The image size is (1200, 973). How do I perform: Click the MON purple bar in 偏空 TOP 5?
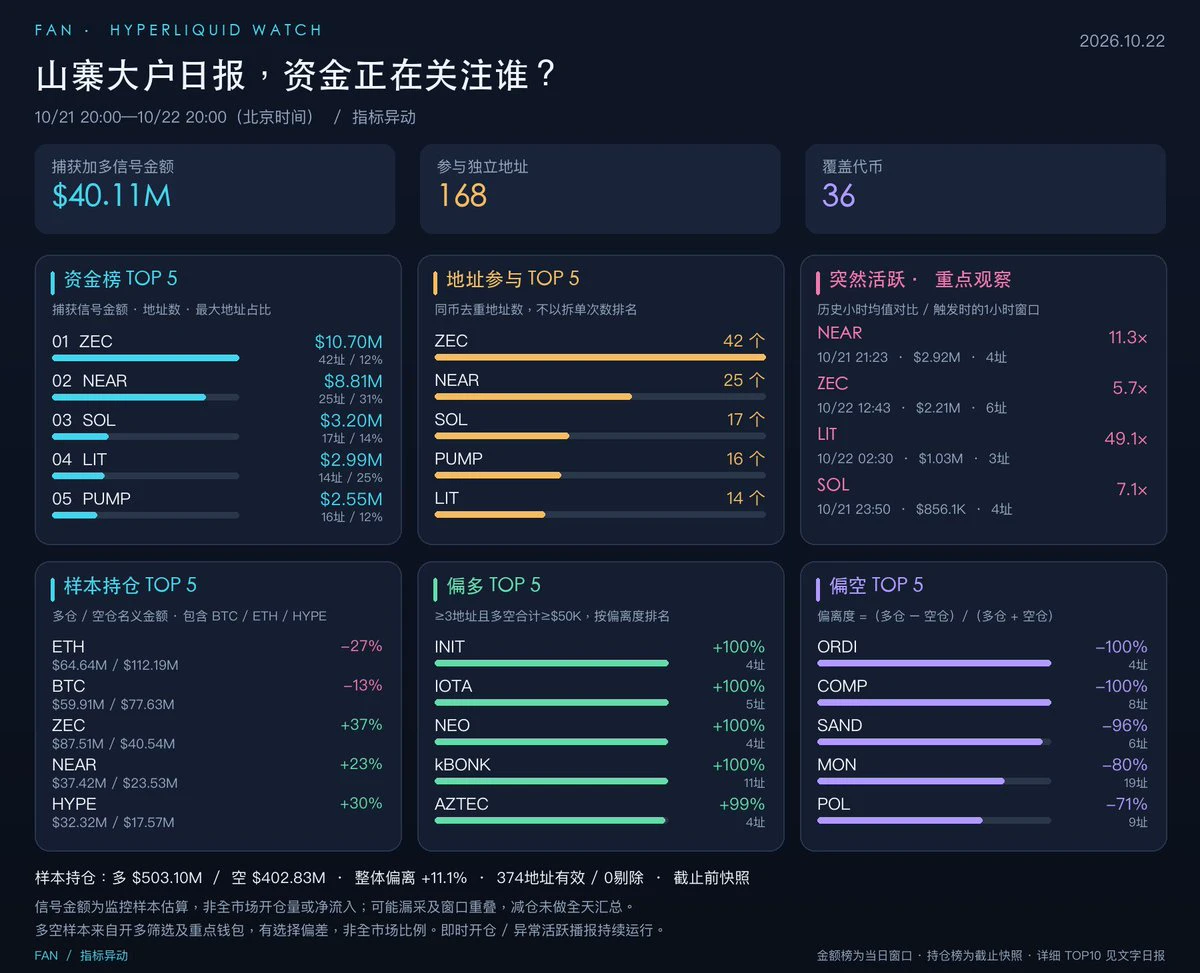(911, 781)
